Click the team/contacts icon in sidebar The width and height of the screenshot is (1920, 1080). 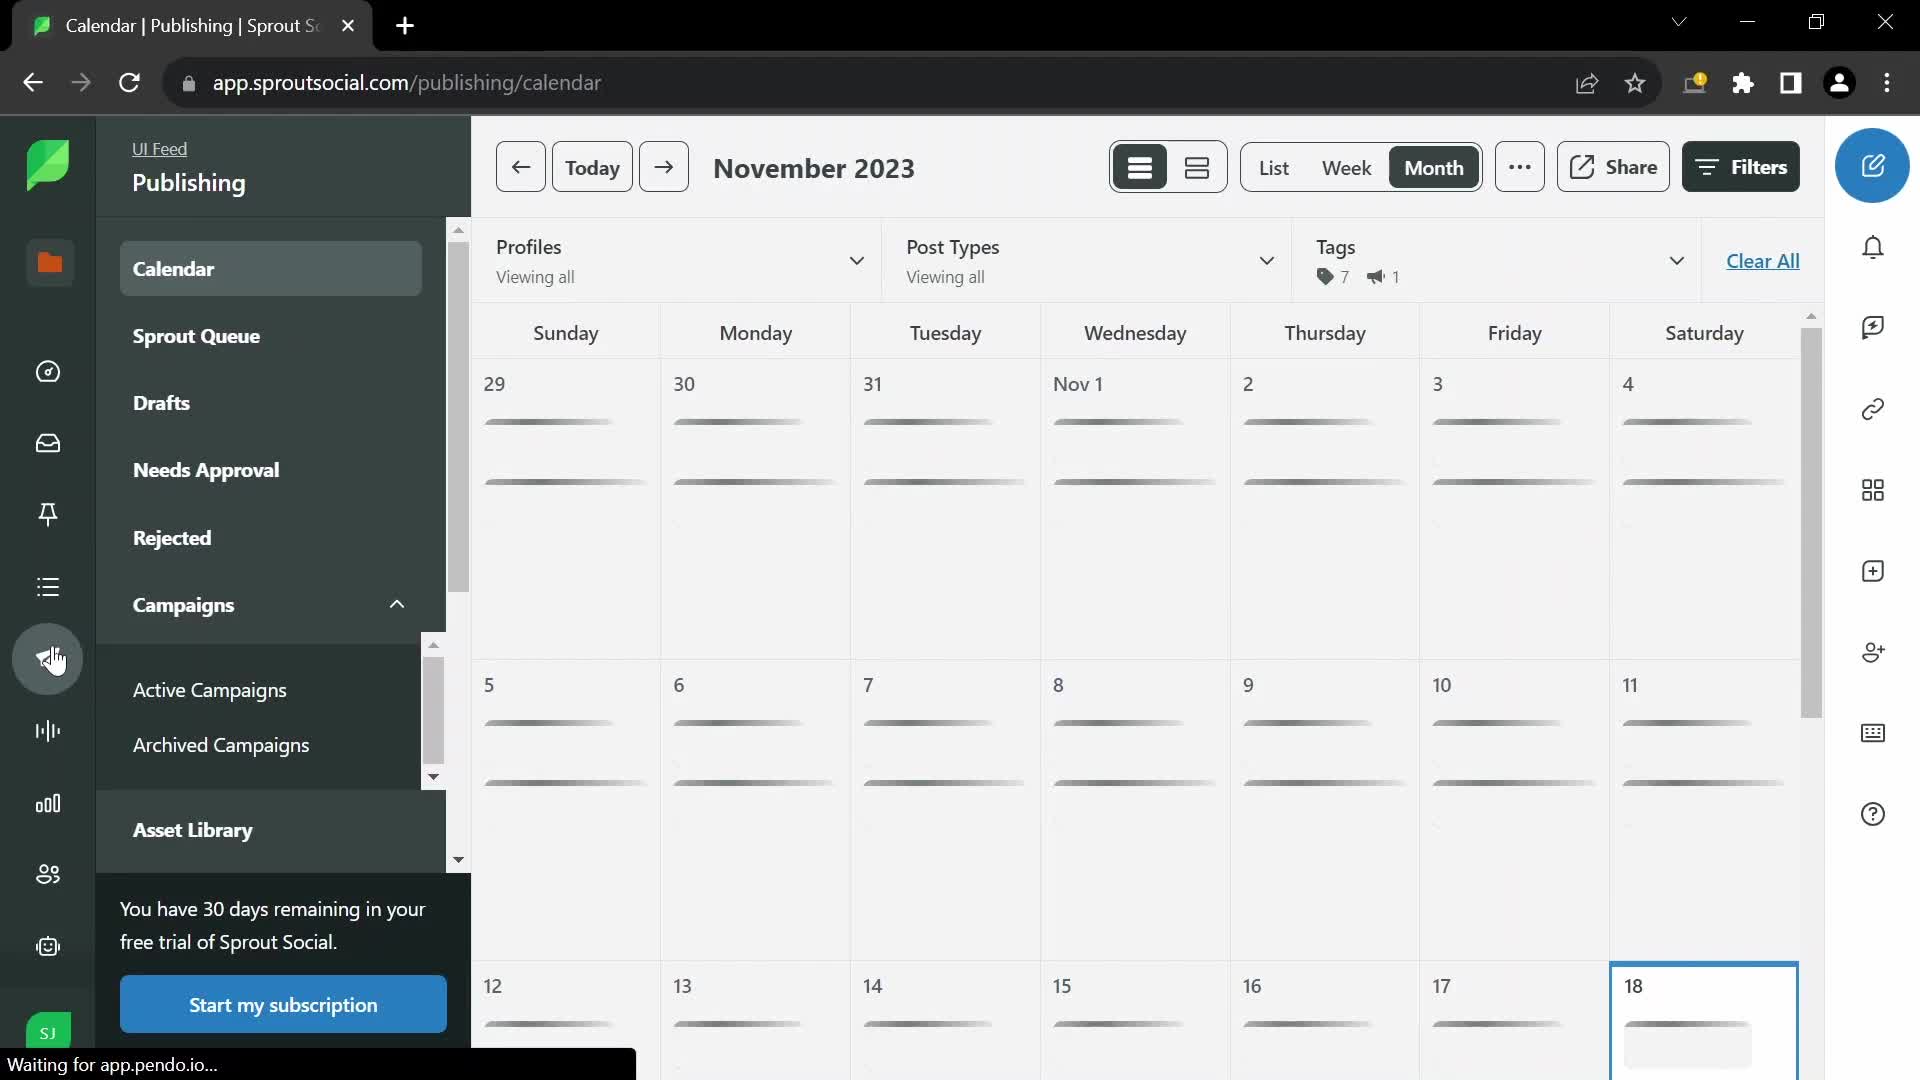[x=47, y=873]
